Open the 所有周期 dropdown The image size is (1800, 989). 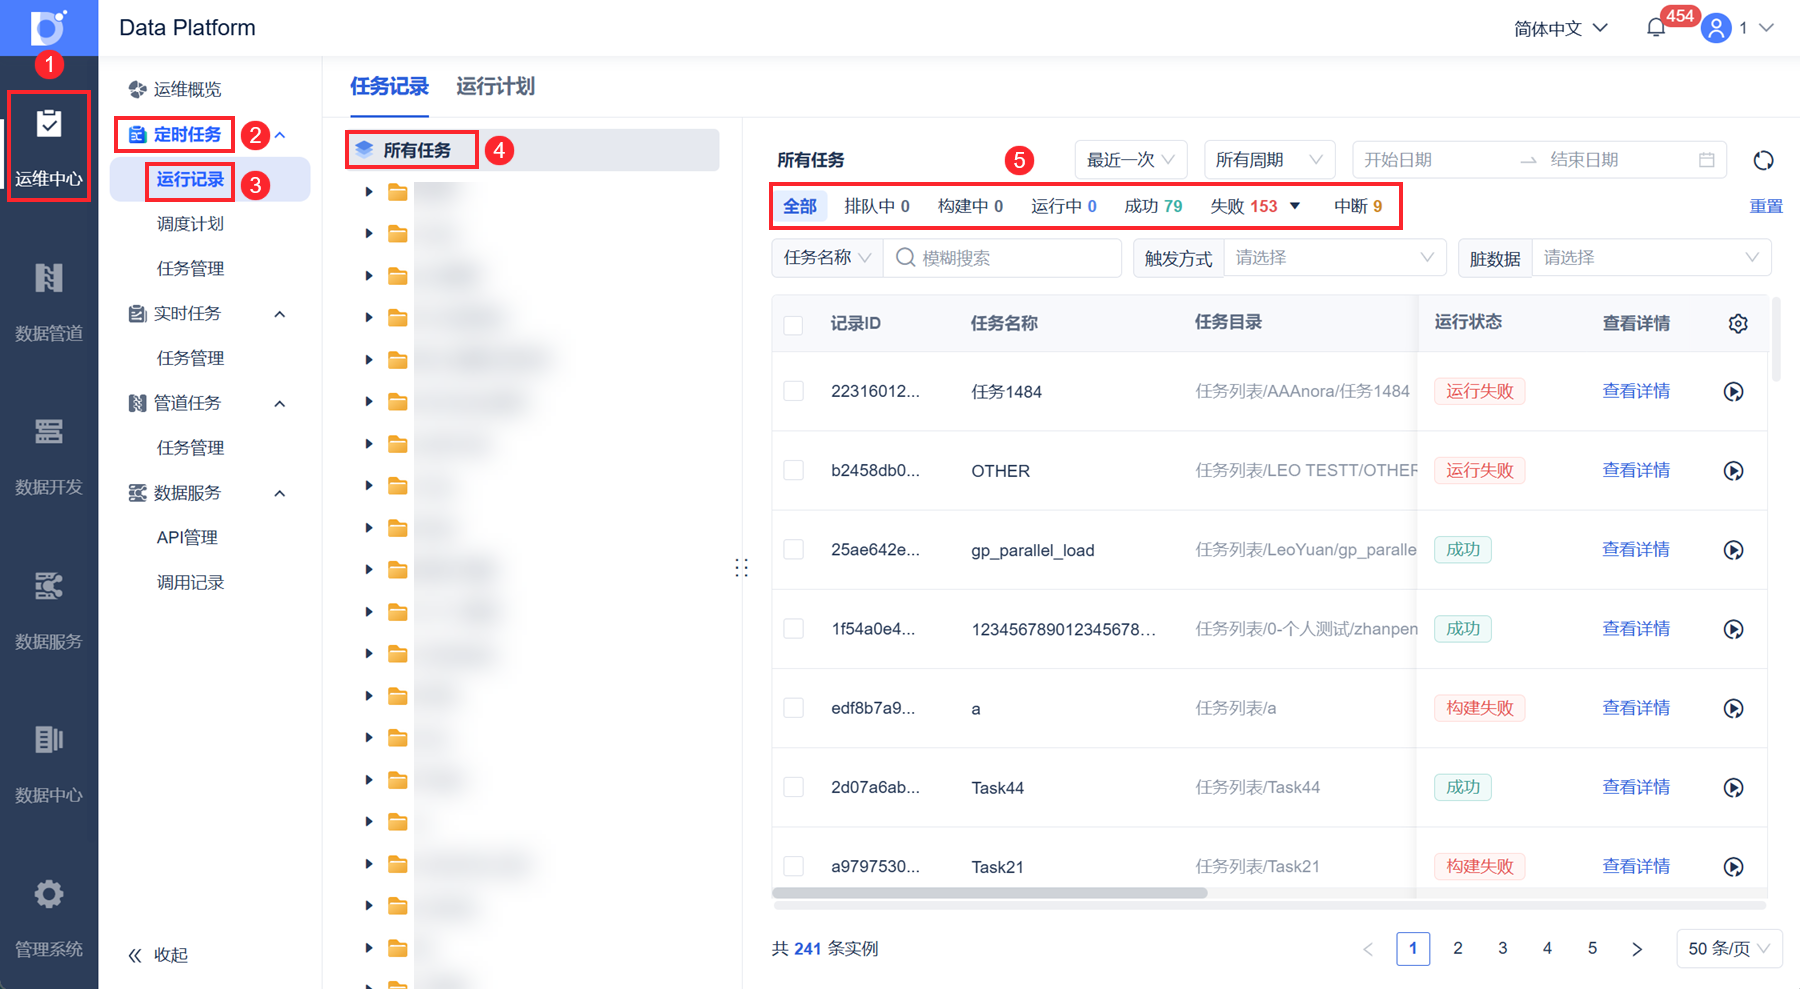pyautogui.click(x=1270, y=160)
